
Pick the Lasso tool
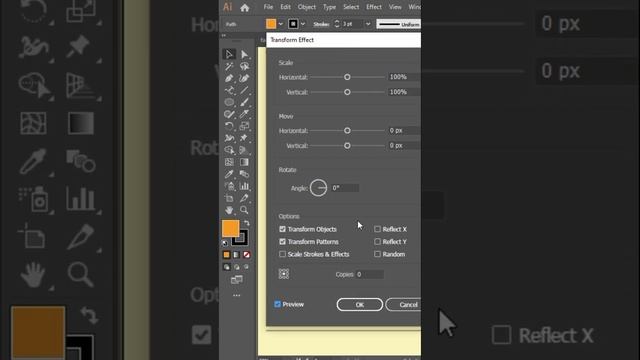[244, 66]
